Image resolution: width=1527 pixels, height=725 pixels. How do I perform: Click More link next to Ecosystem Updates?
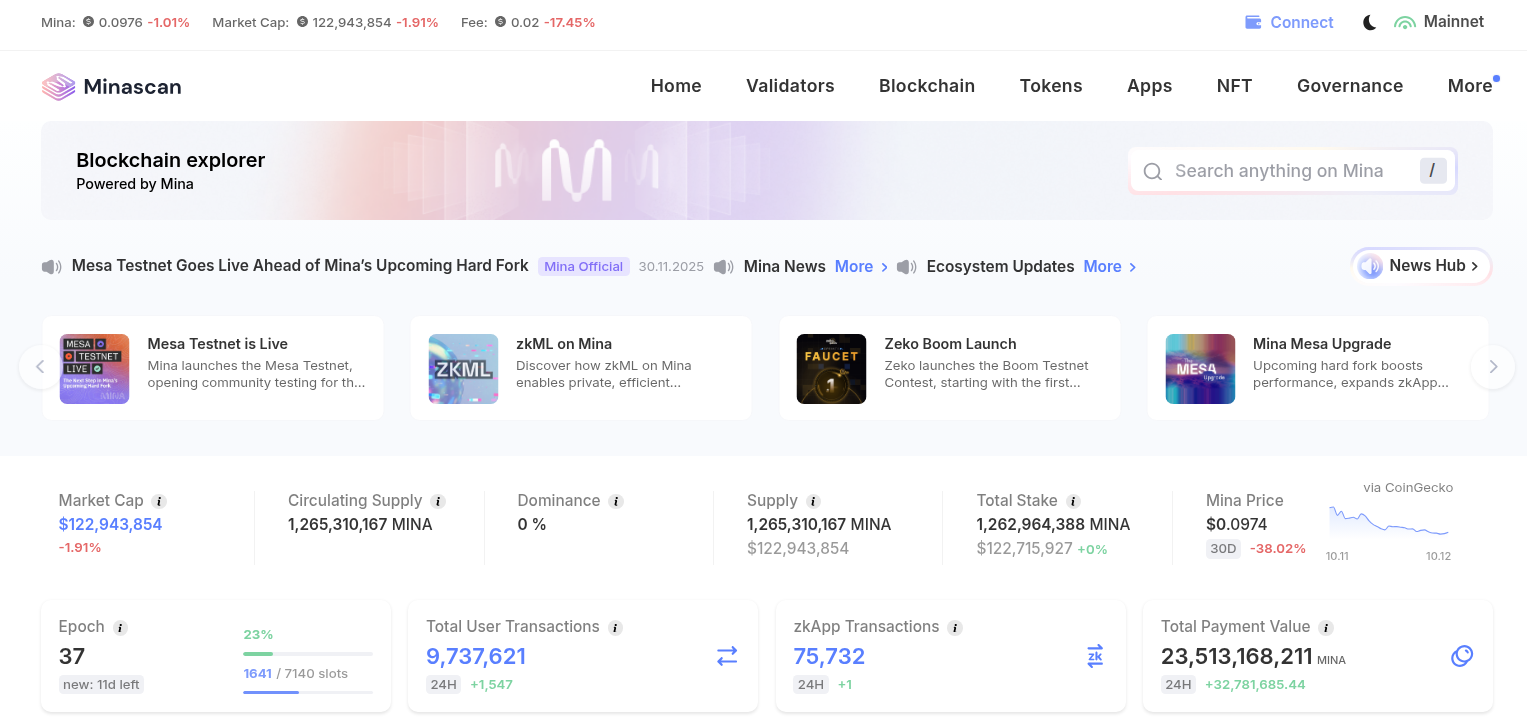pyautogui.click(x=1109, y=267)
